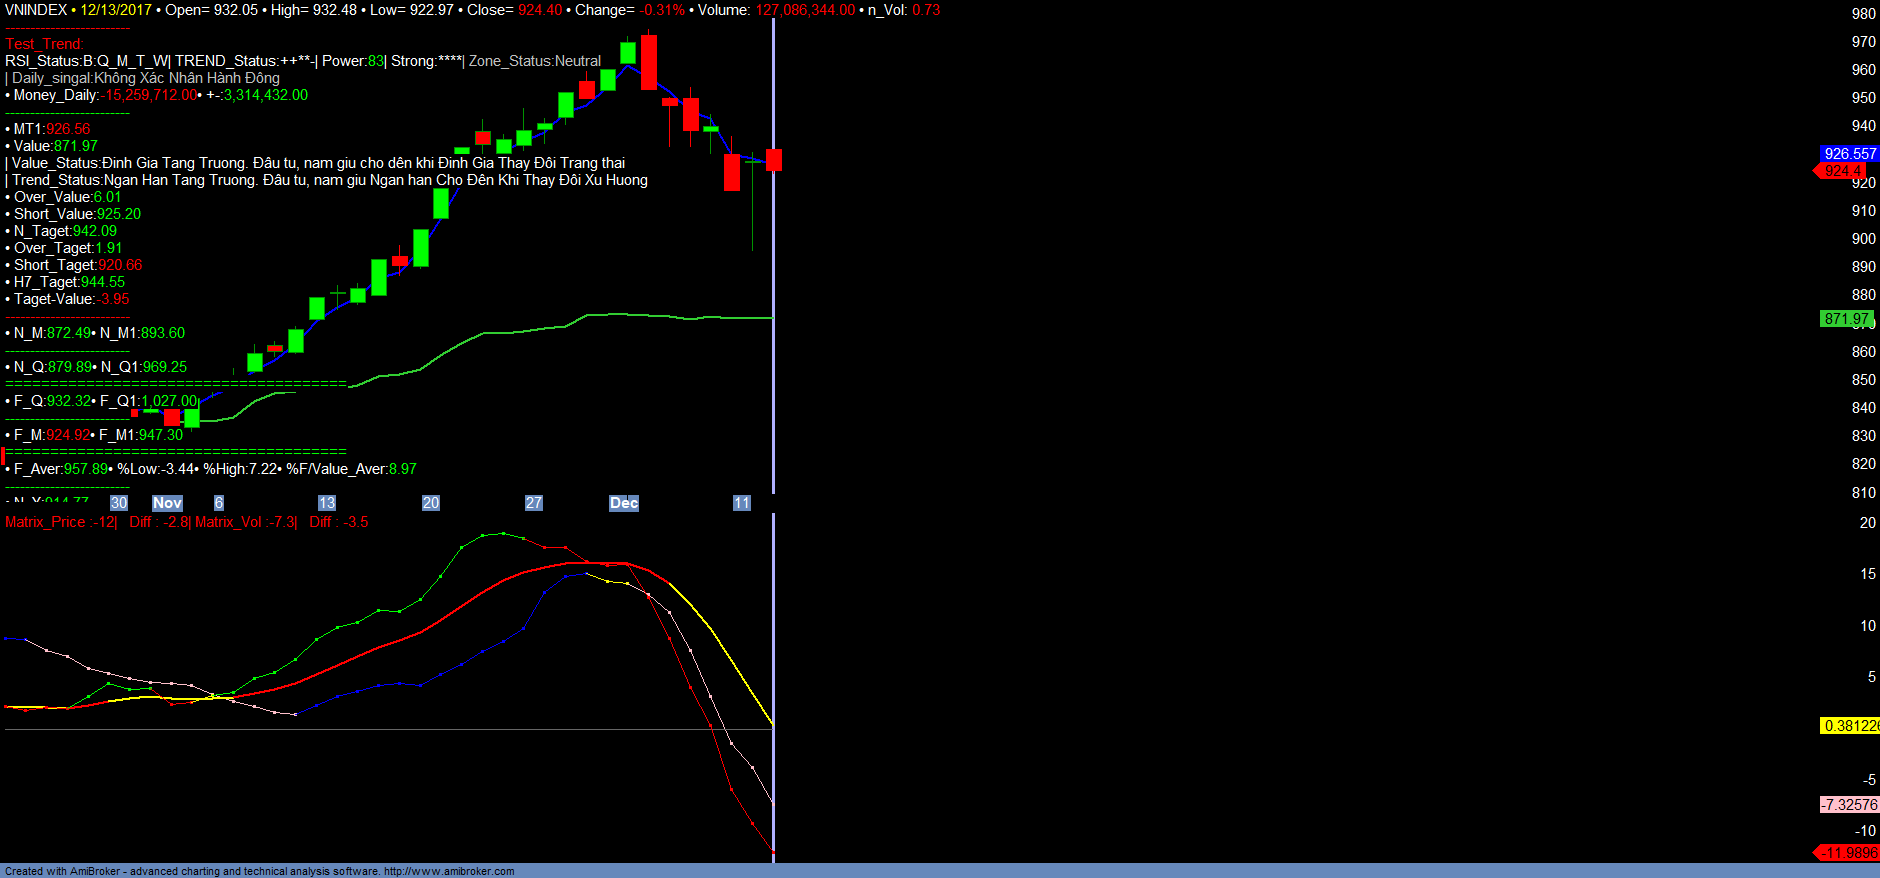Click the green 871.97 value tag
Screen dimensions: 1880x878
(x=1846, y=319)
